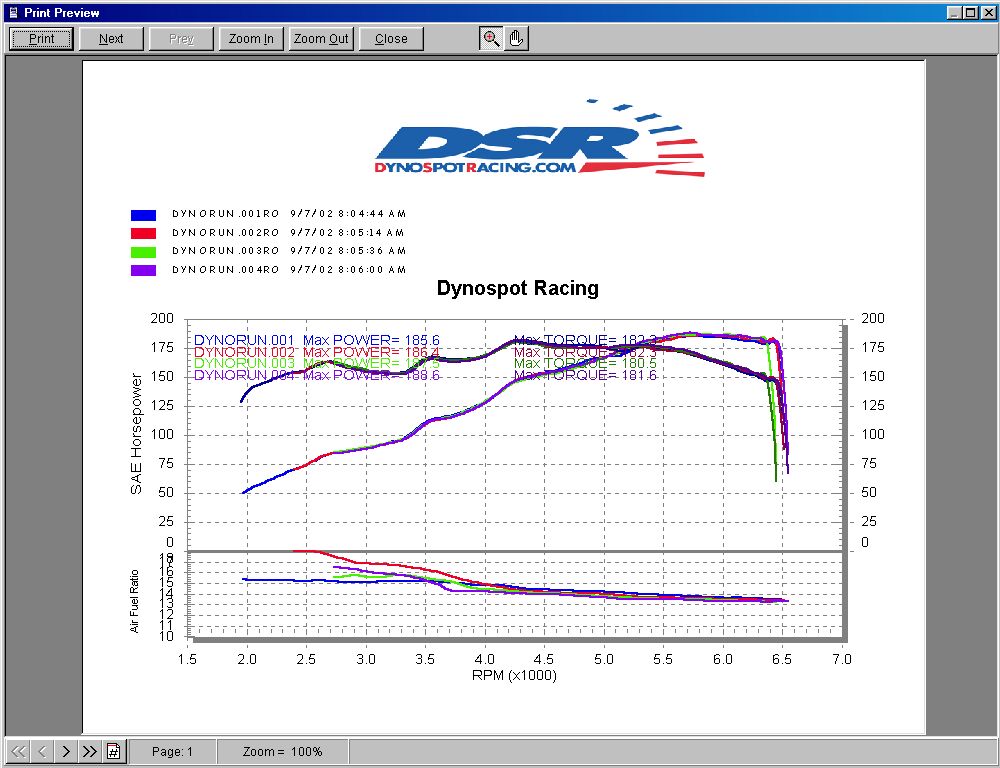Activate the hand pan tool

tap(516, 39)
